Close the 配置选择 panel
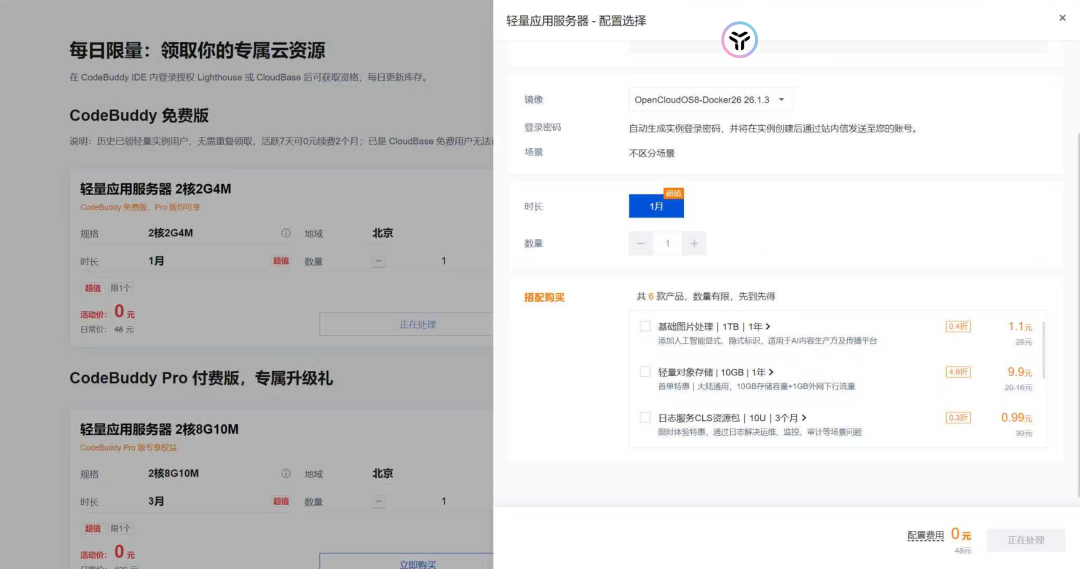Image resolution: width=1080 pixels, height=569 pixels. pos(1062,18)
